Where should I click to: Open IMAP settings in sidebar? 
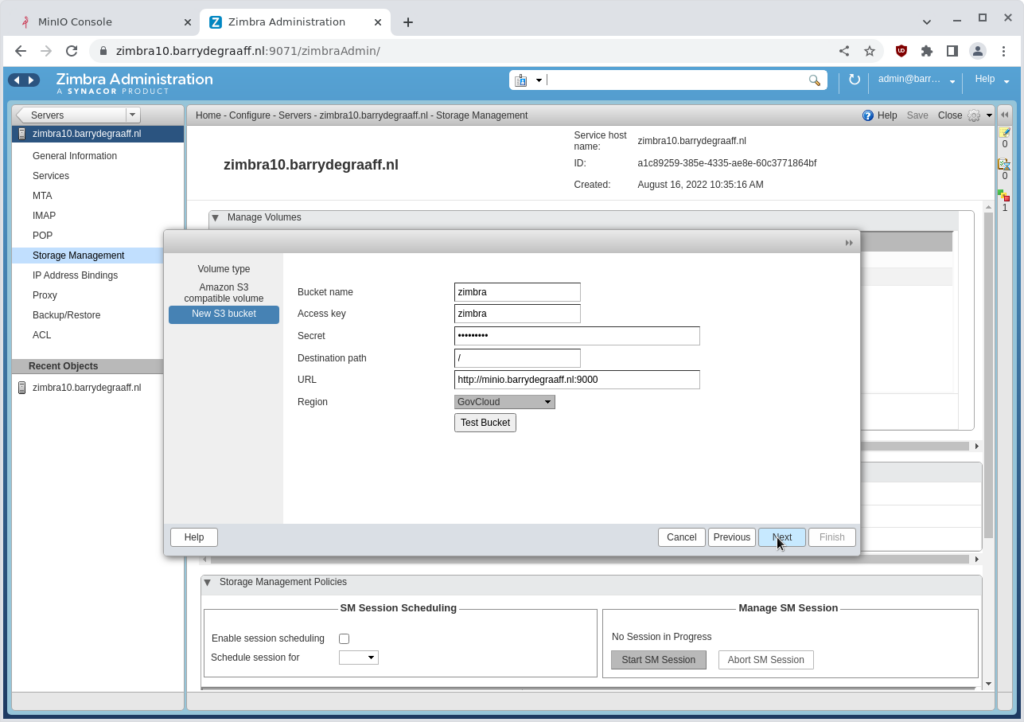pos(44,216)
